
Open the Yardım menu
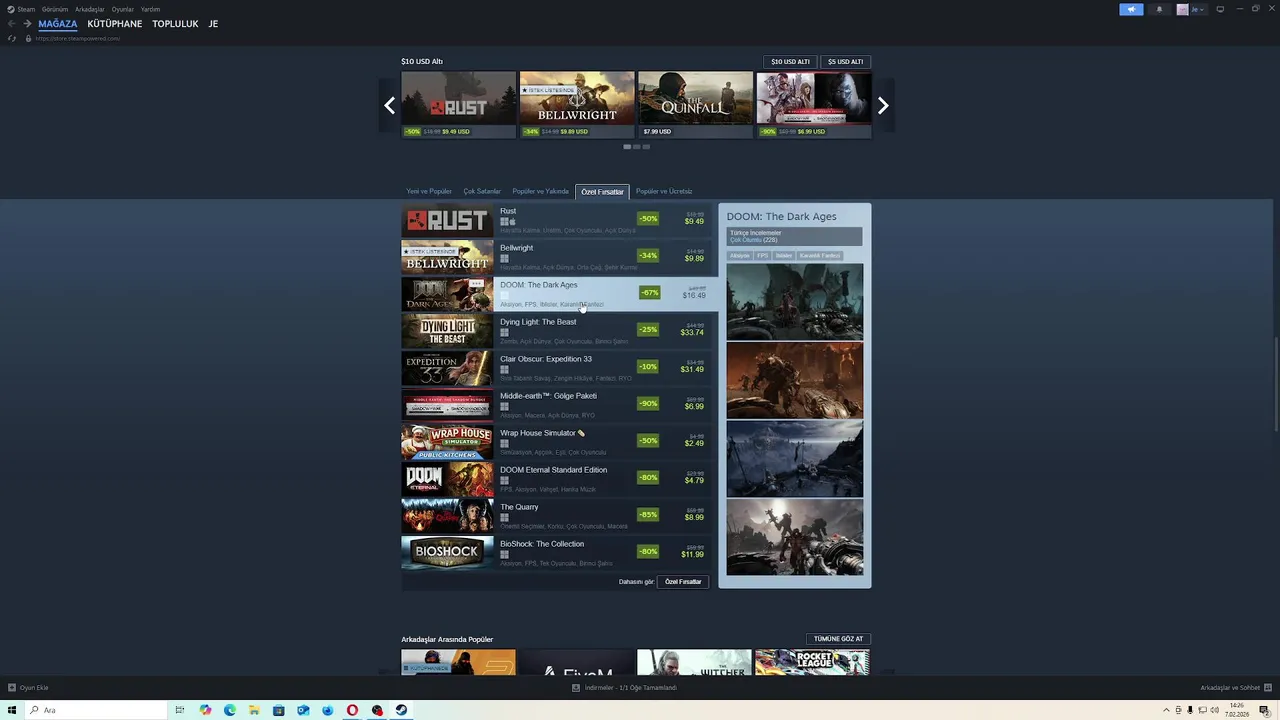150,9
